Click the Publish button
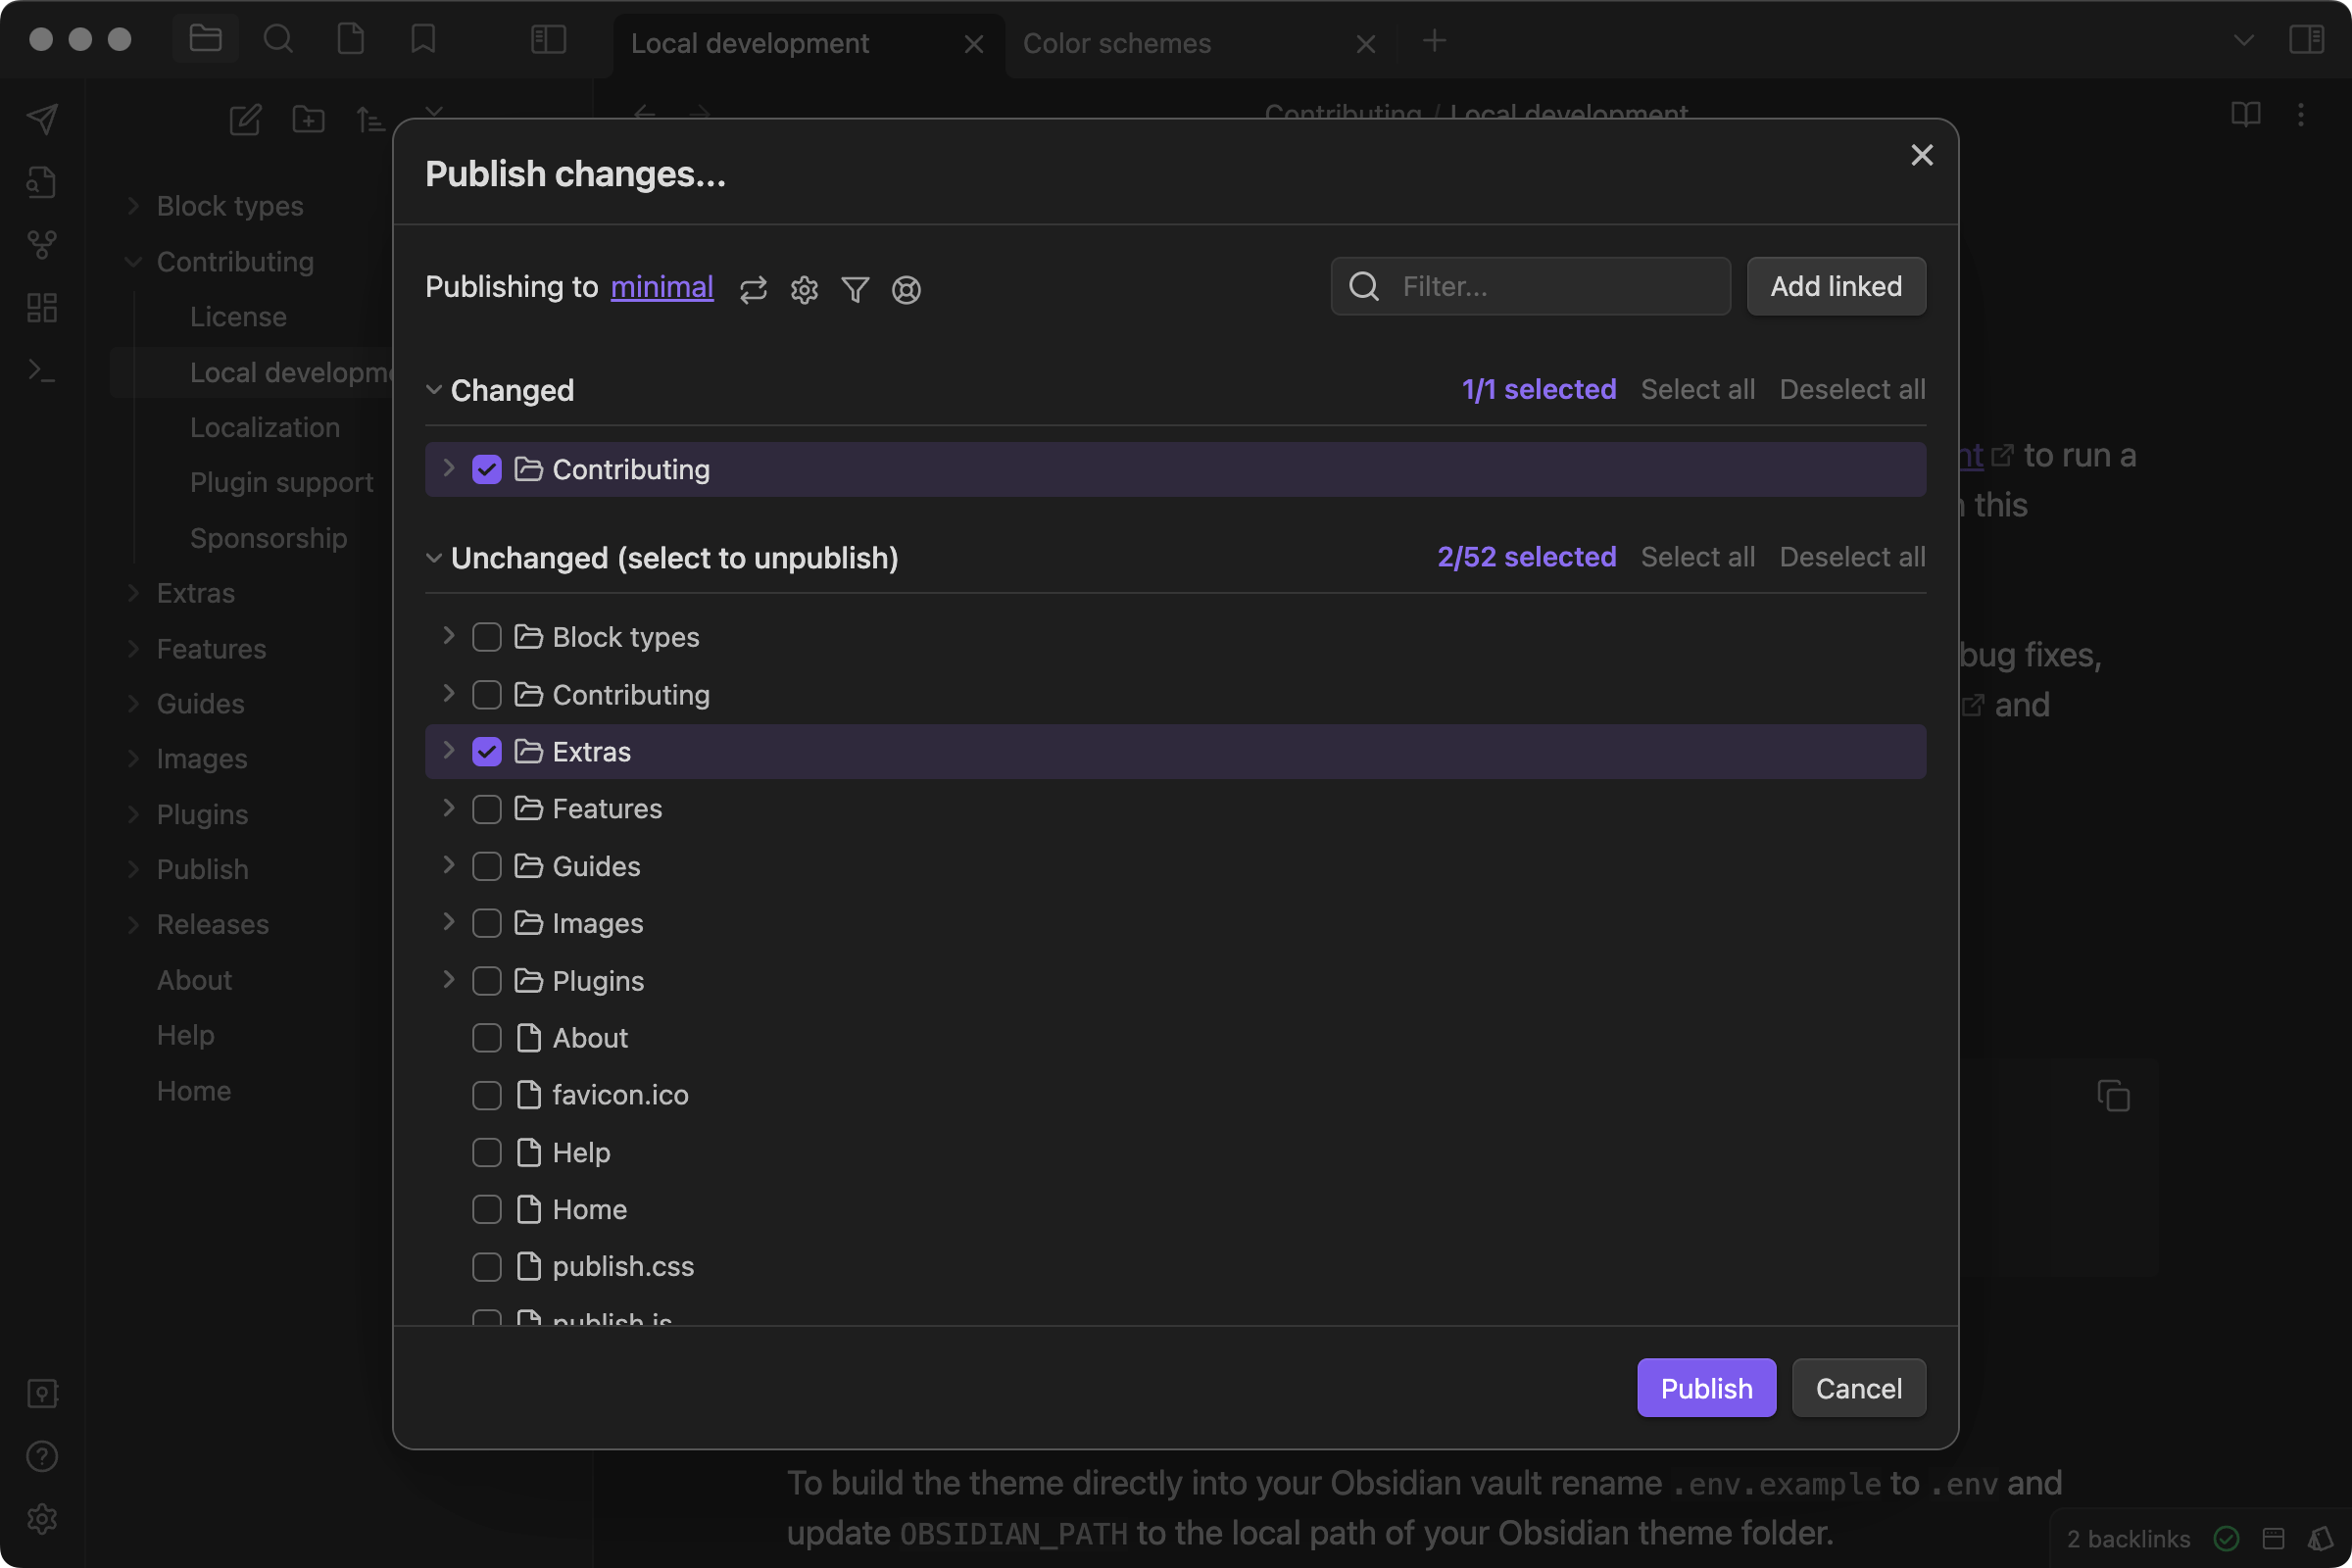This screenshot has height=1568, width=2352. point(1705,1388)
